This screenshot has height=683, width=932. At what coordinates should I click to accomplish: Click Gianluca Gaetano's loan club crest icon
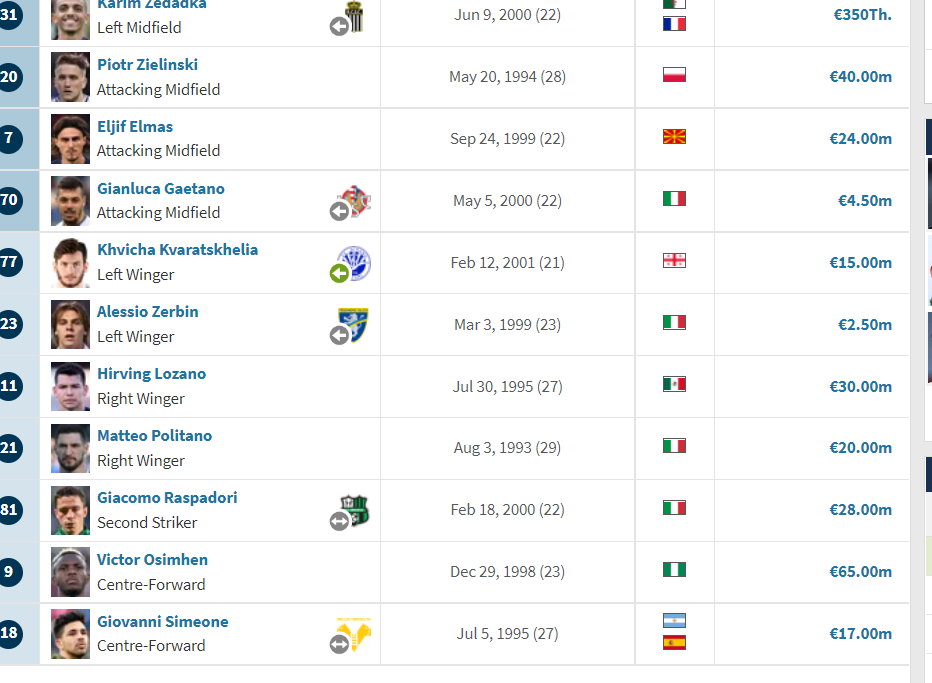click(x=354, y=201)
